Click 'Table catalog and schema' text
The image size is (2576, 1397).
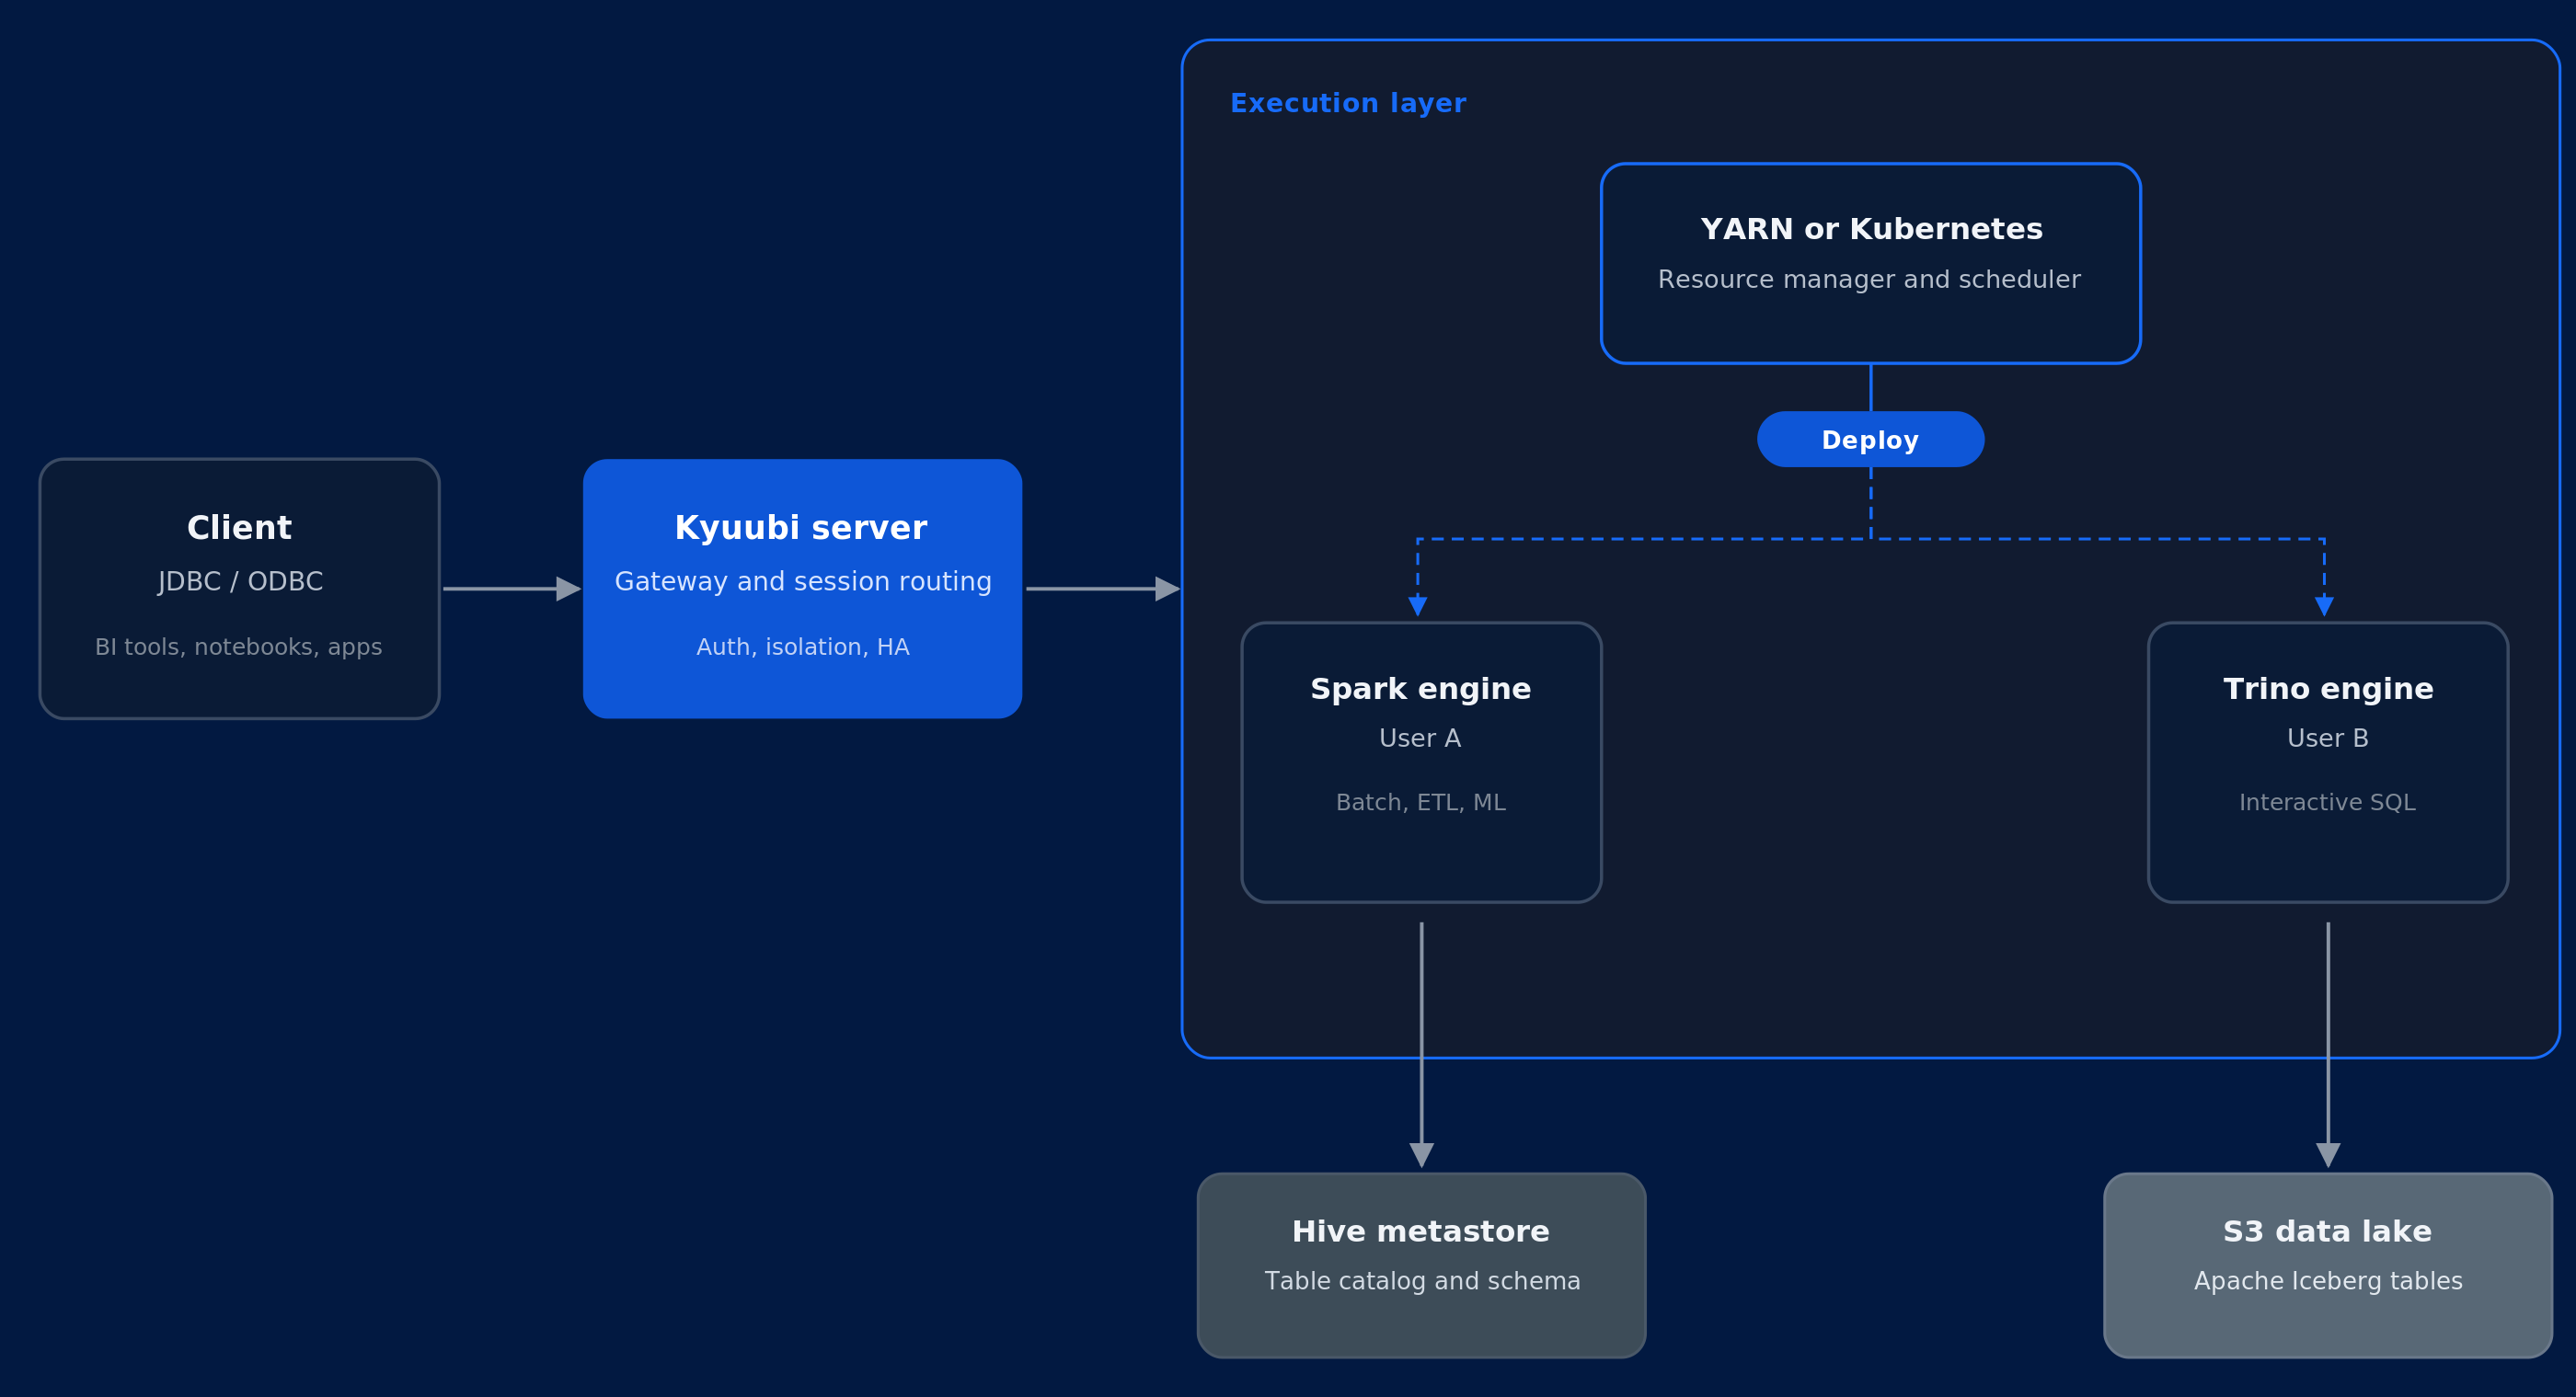click(1422, 1281)
